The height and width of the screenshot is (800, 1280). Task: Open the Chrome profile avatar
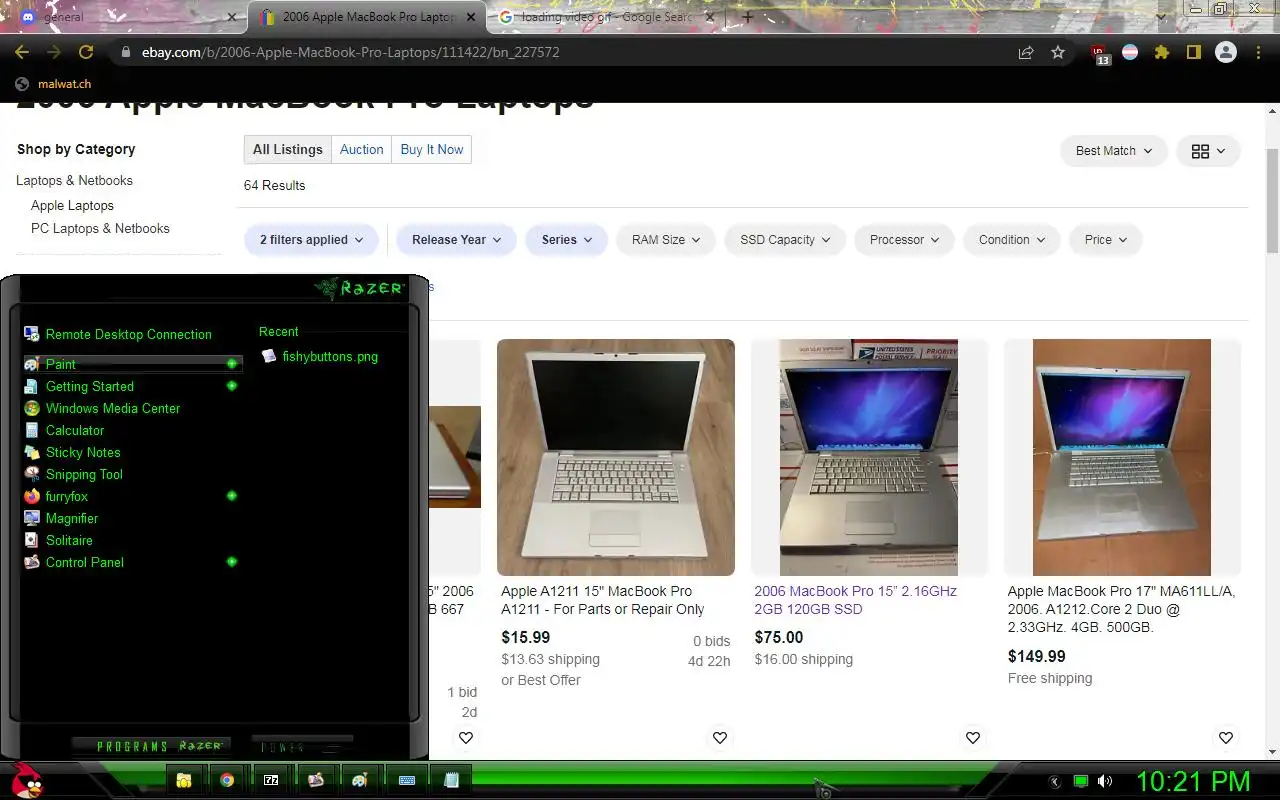[1226, 52]
